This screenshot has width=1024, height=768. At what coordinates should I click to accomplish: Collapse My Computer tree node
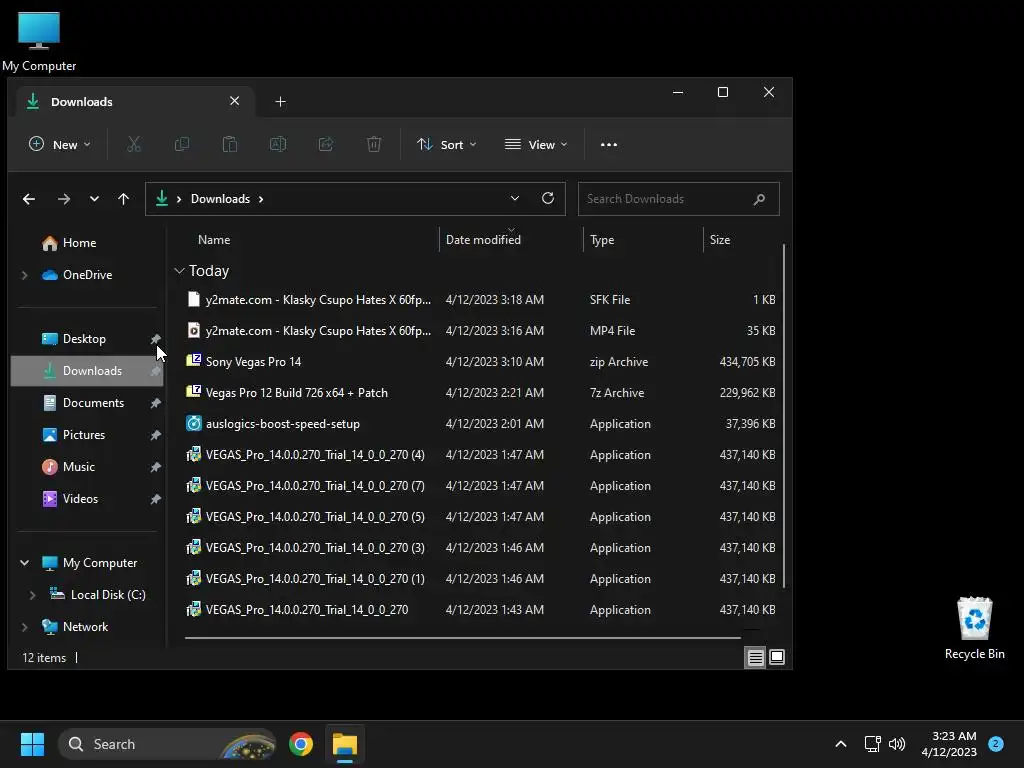24,562
